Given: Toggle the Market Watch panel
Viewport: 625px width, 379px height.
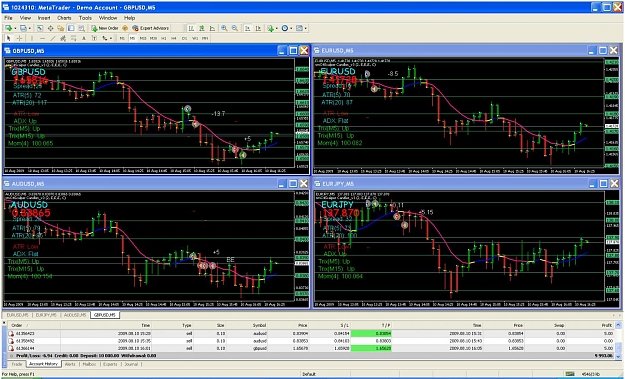Looking at the screenshot, I should (40, 28).
